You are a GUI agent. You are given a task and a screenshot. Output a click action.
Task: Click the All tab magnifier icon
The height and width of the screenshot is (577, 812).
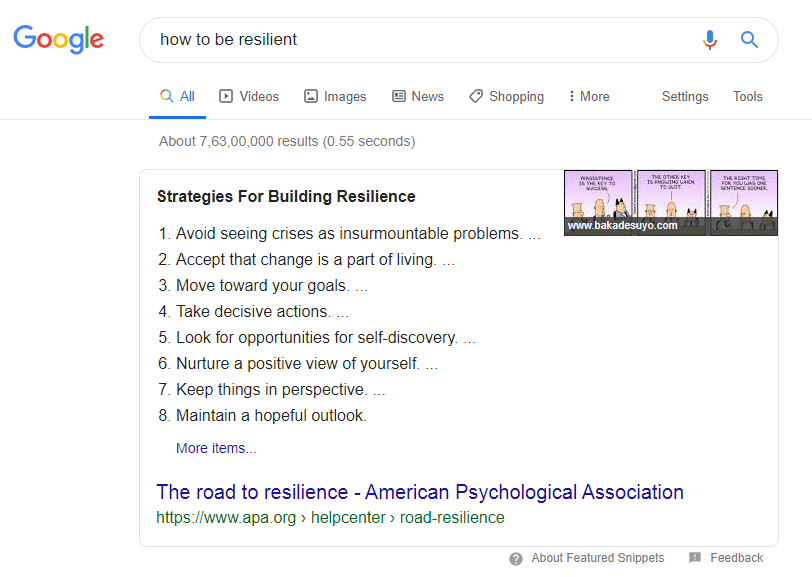[166, 96]
